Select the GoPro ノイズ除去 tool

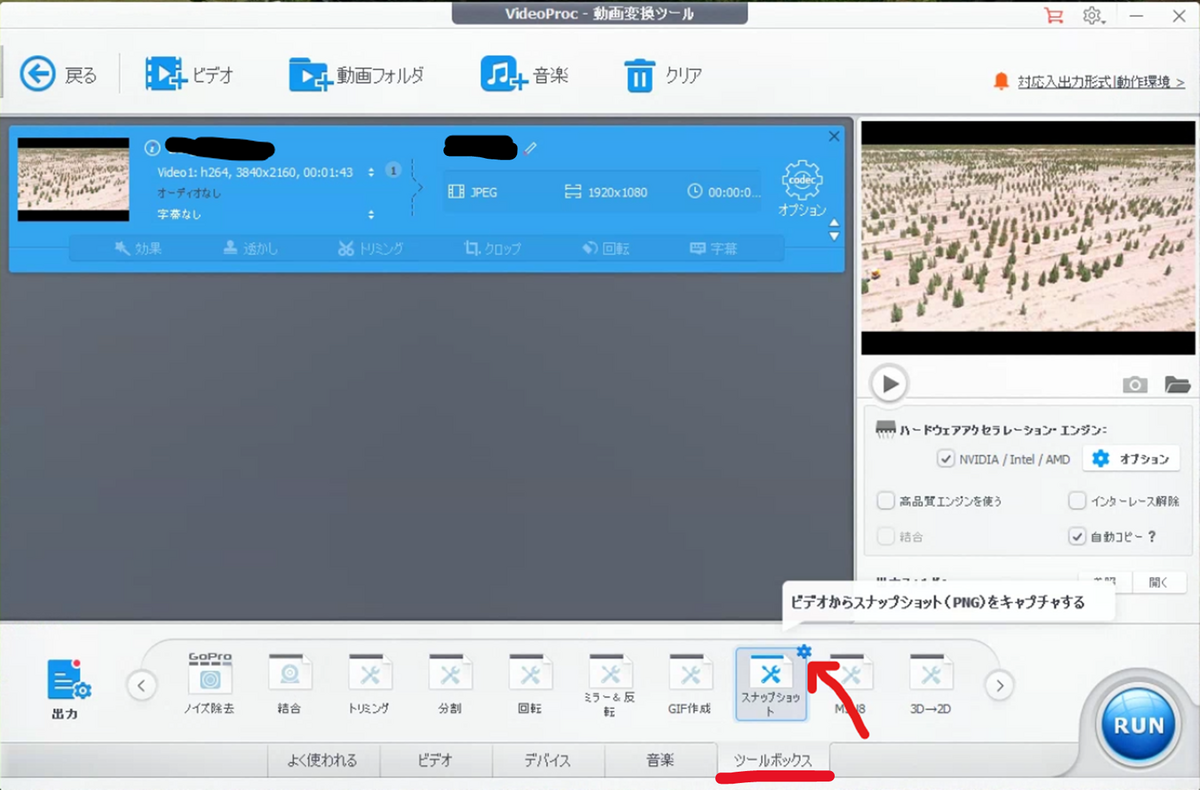point(210,684)
